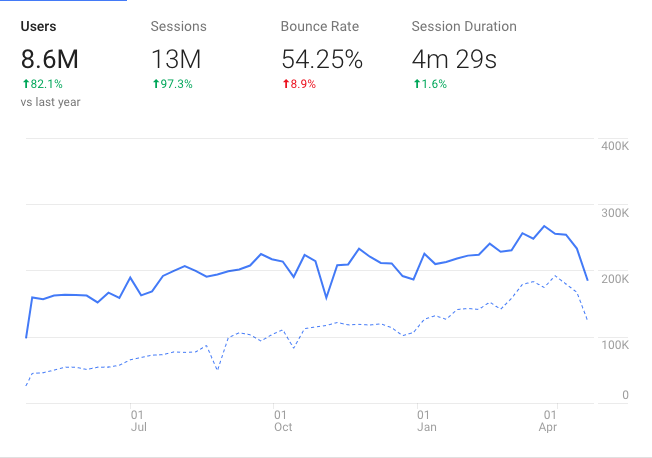This screenshot has width=652, height=458.
Task: Click the 4m 29s duration value
Action: 454,59
